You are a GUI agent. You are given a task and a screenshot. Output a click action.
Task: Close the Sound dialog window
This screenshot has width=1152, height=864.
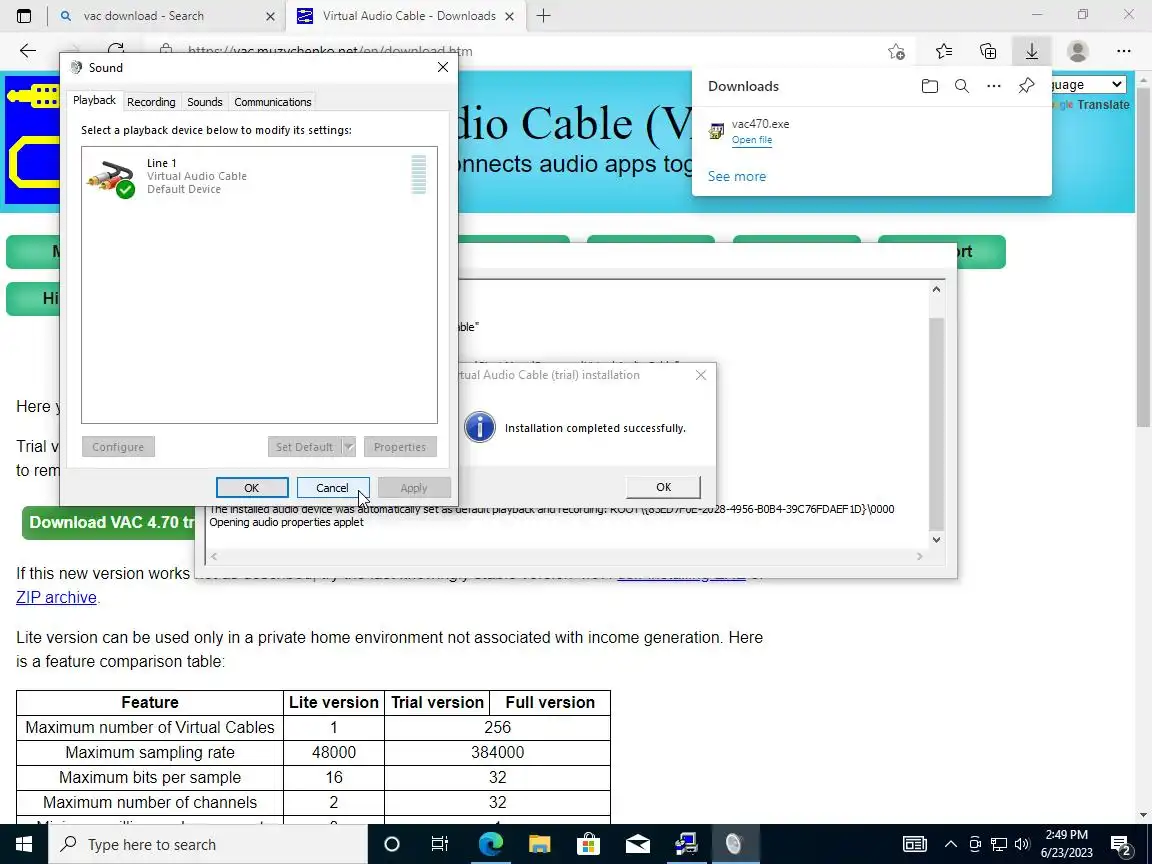tap(443, 68)
